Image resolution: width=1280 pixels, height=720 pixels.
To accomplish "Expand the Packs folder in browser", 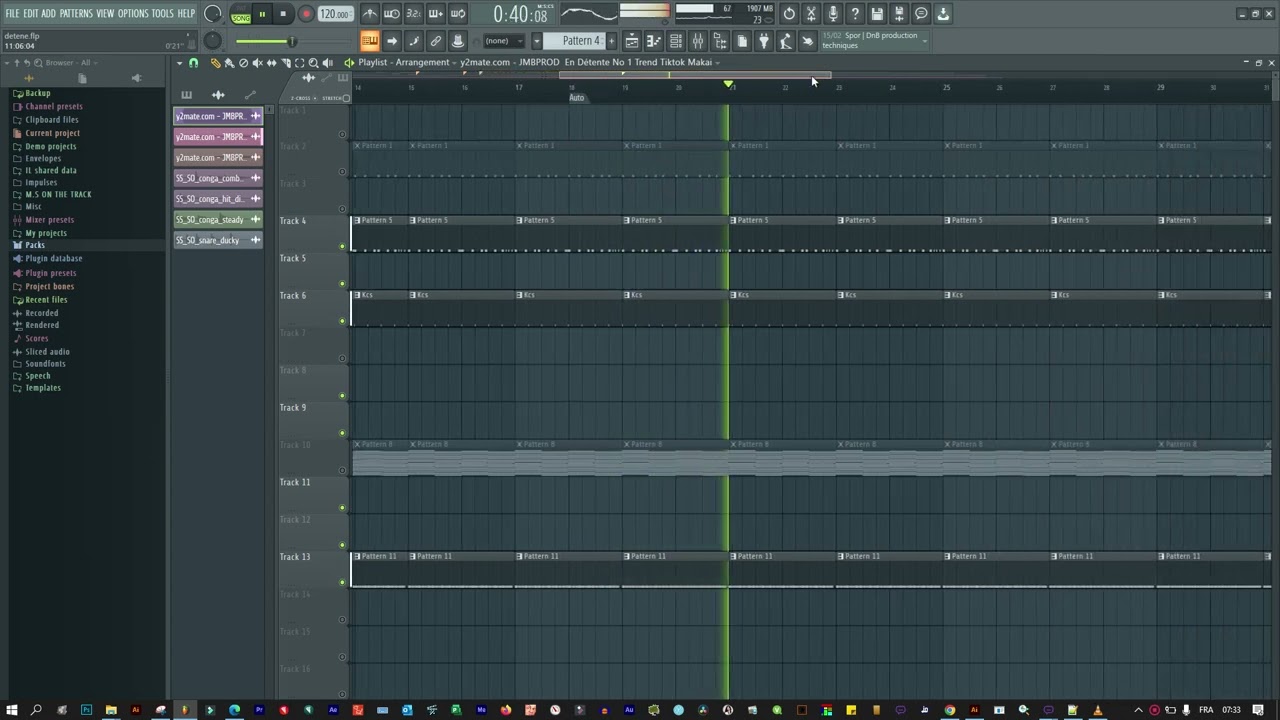I will click(x=35, y=245).
